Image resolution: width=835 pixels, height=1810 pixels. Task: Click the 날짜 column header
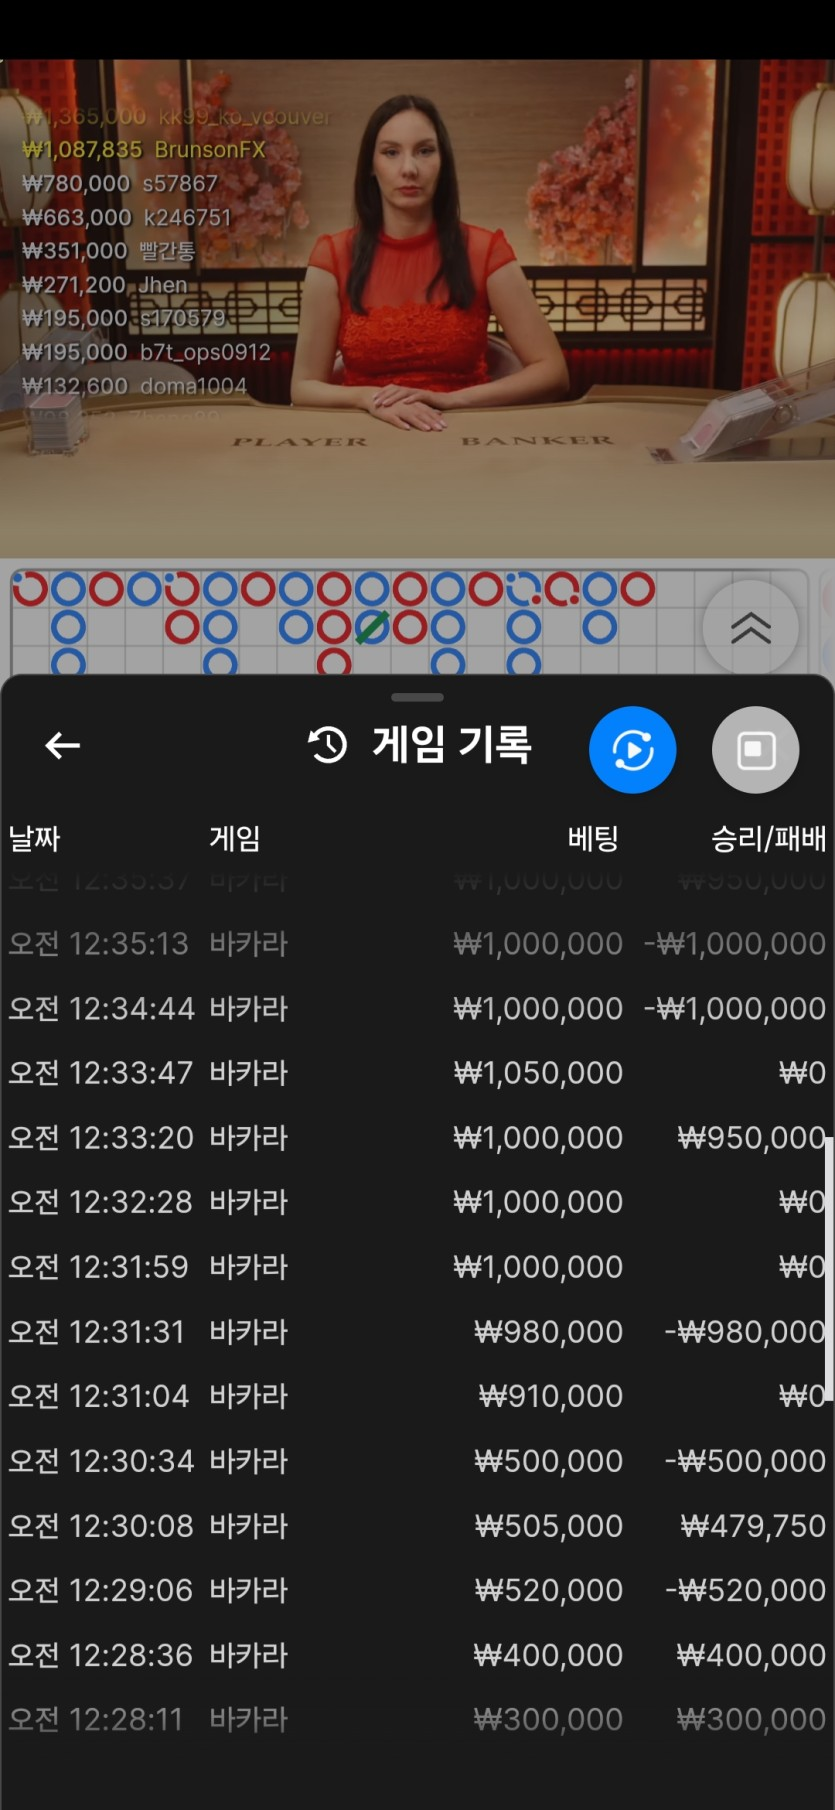35,838
